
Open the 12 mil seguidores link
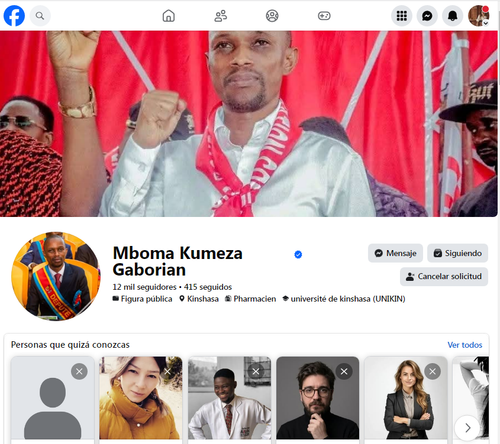(144, 287)
